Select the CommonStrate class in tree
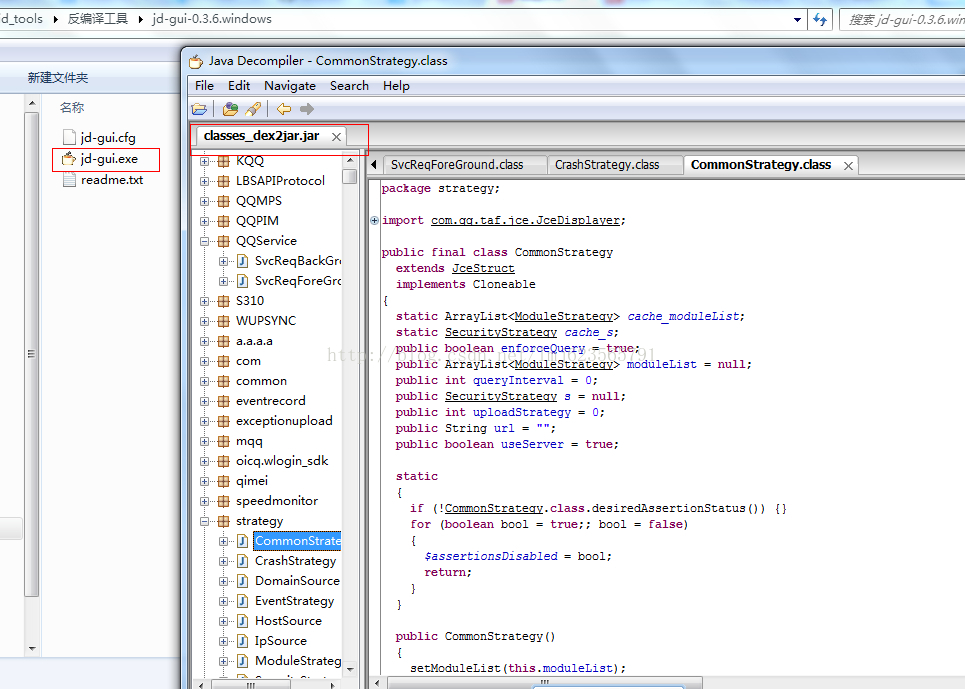This screenshot has height=689, width=965. pos(298,541)
